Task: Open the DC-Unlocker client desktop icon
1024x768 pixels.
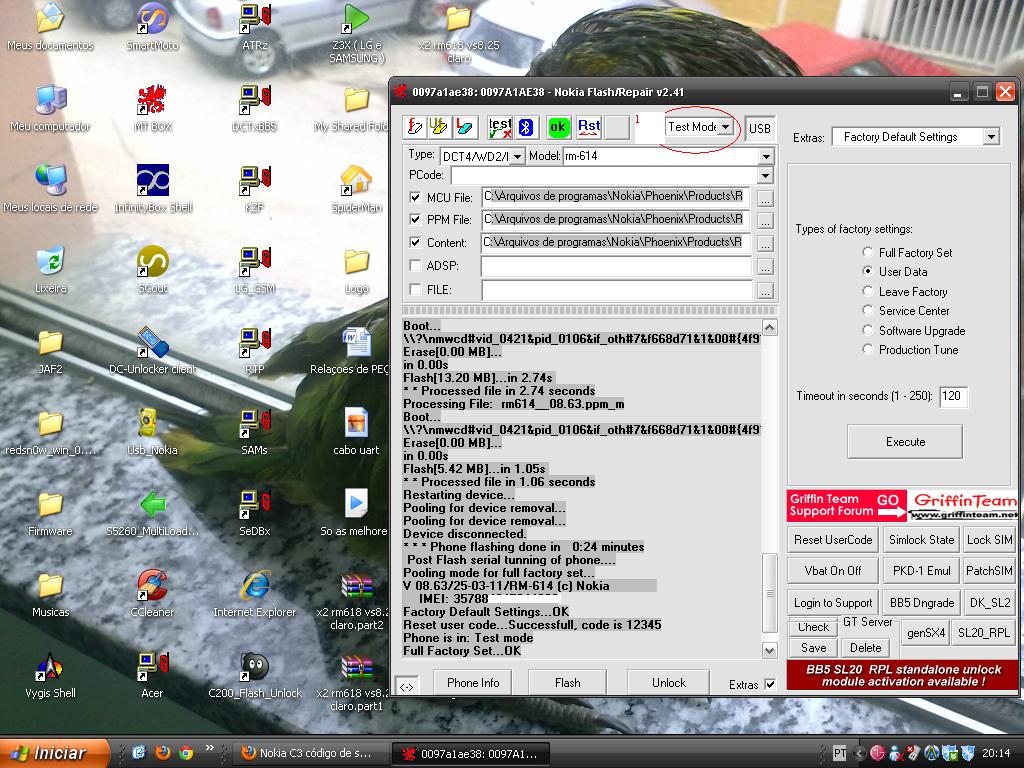Action: pos(153,351)
